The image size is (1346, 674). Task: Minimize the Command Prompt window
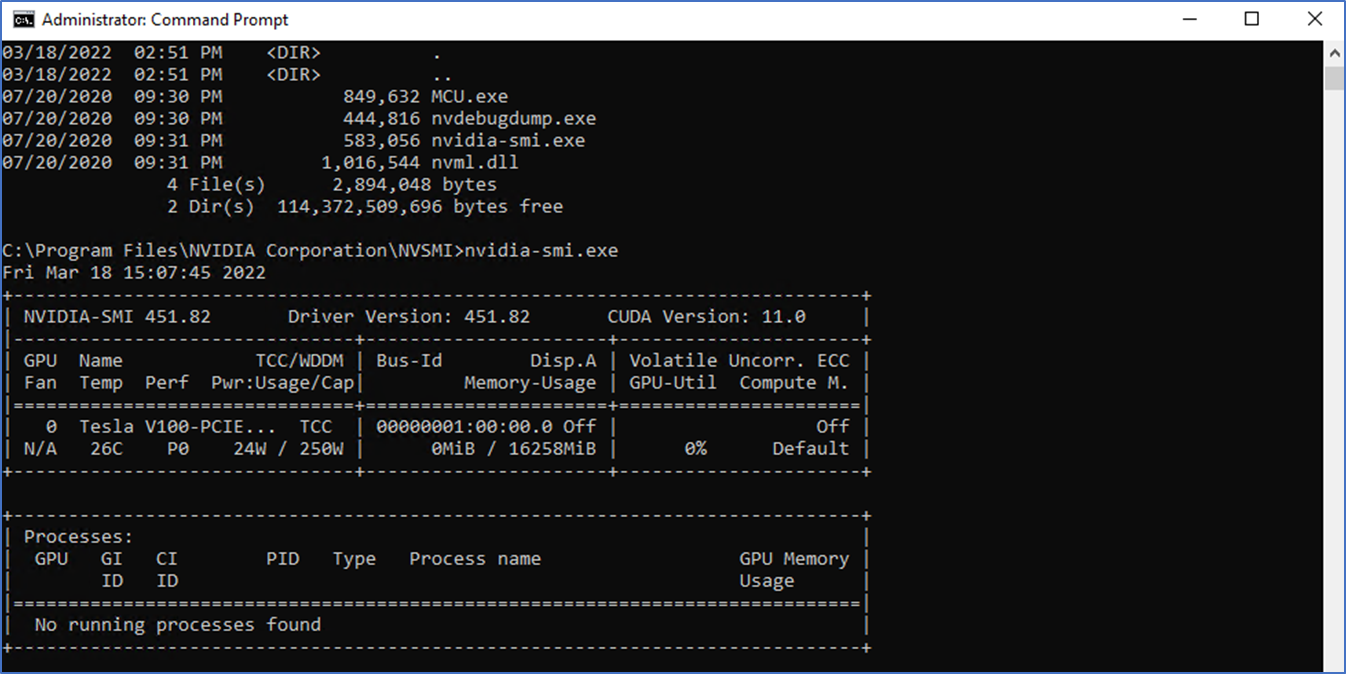(1189, 19)
